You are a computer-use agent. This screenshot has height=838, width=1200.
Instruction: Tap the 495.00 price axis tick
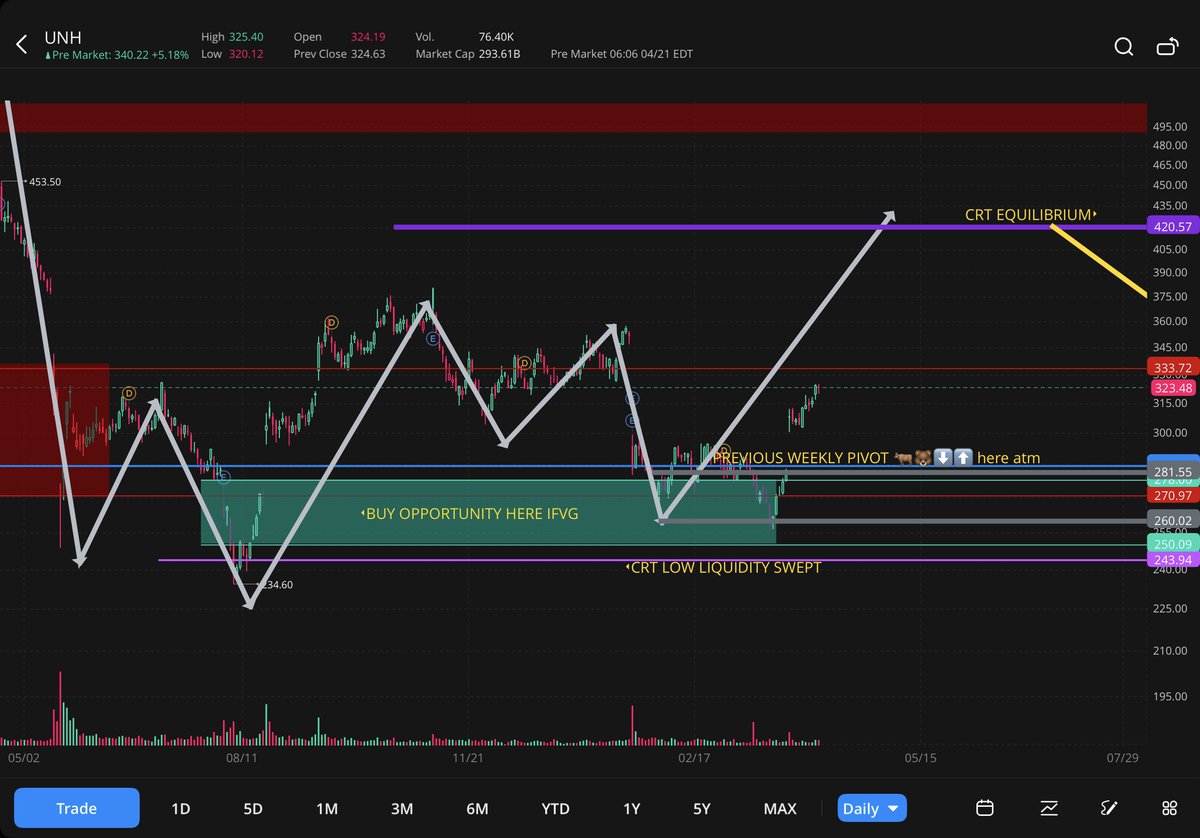coord(1170,127)
